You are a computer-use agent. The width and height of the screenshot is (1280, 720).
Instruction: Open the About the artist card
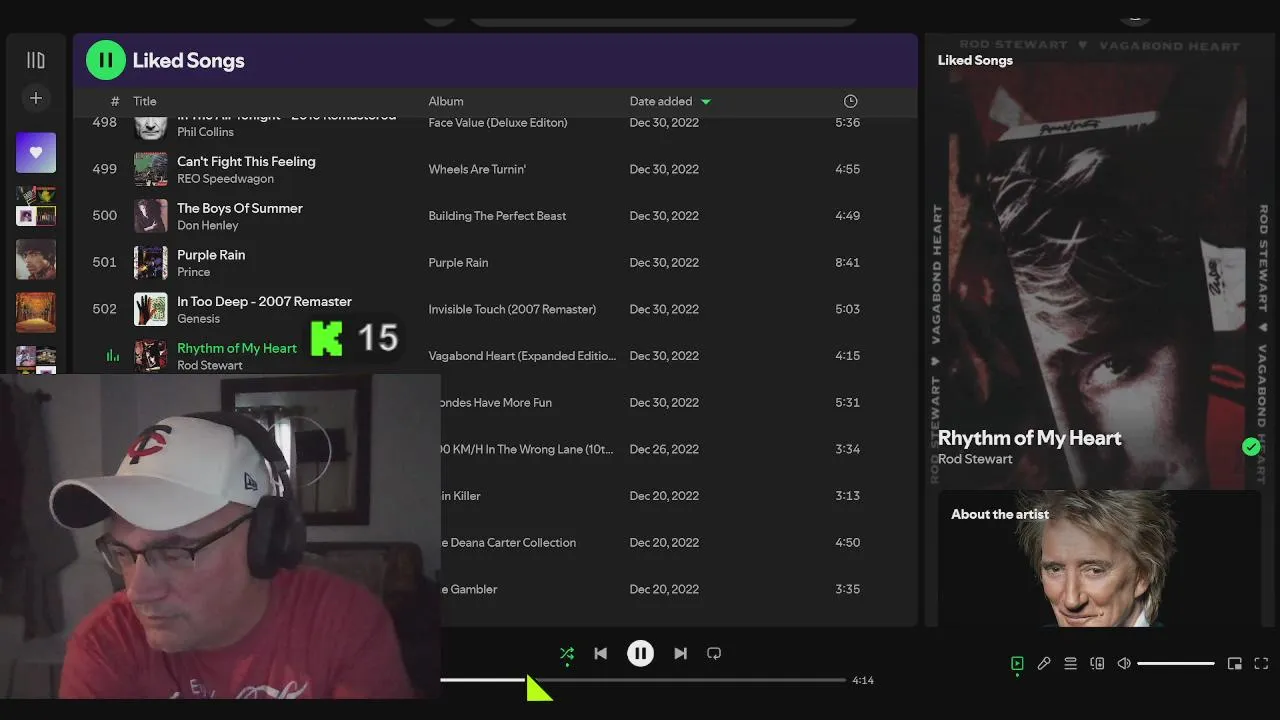coord(1099,558)
